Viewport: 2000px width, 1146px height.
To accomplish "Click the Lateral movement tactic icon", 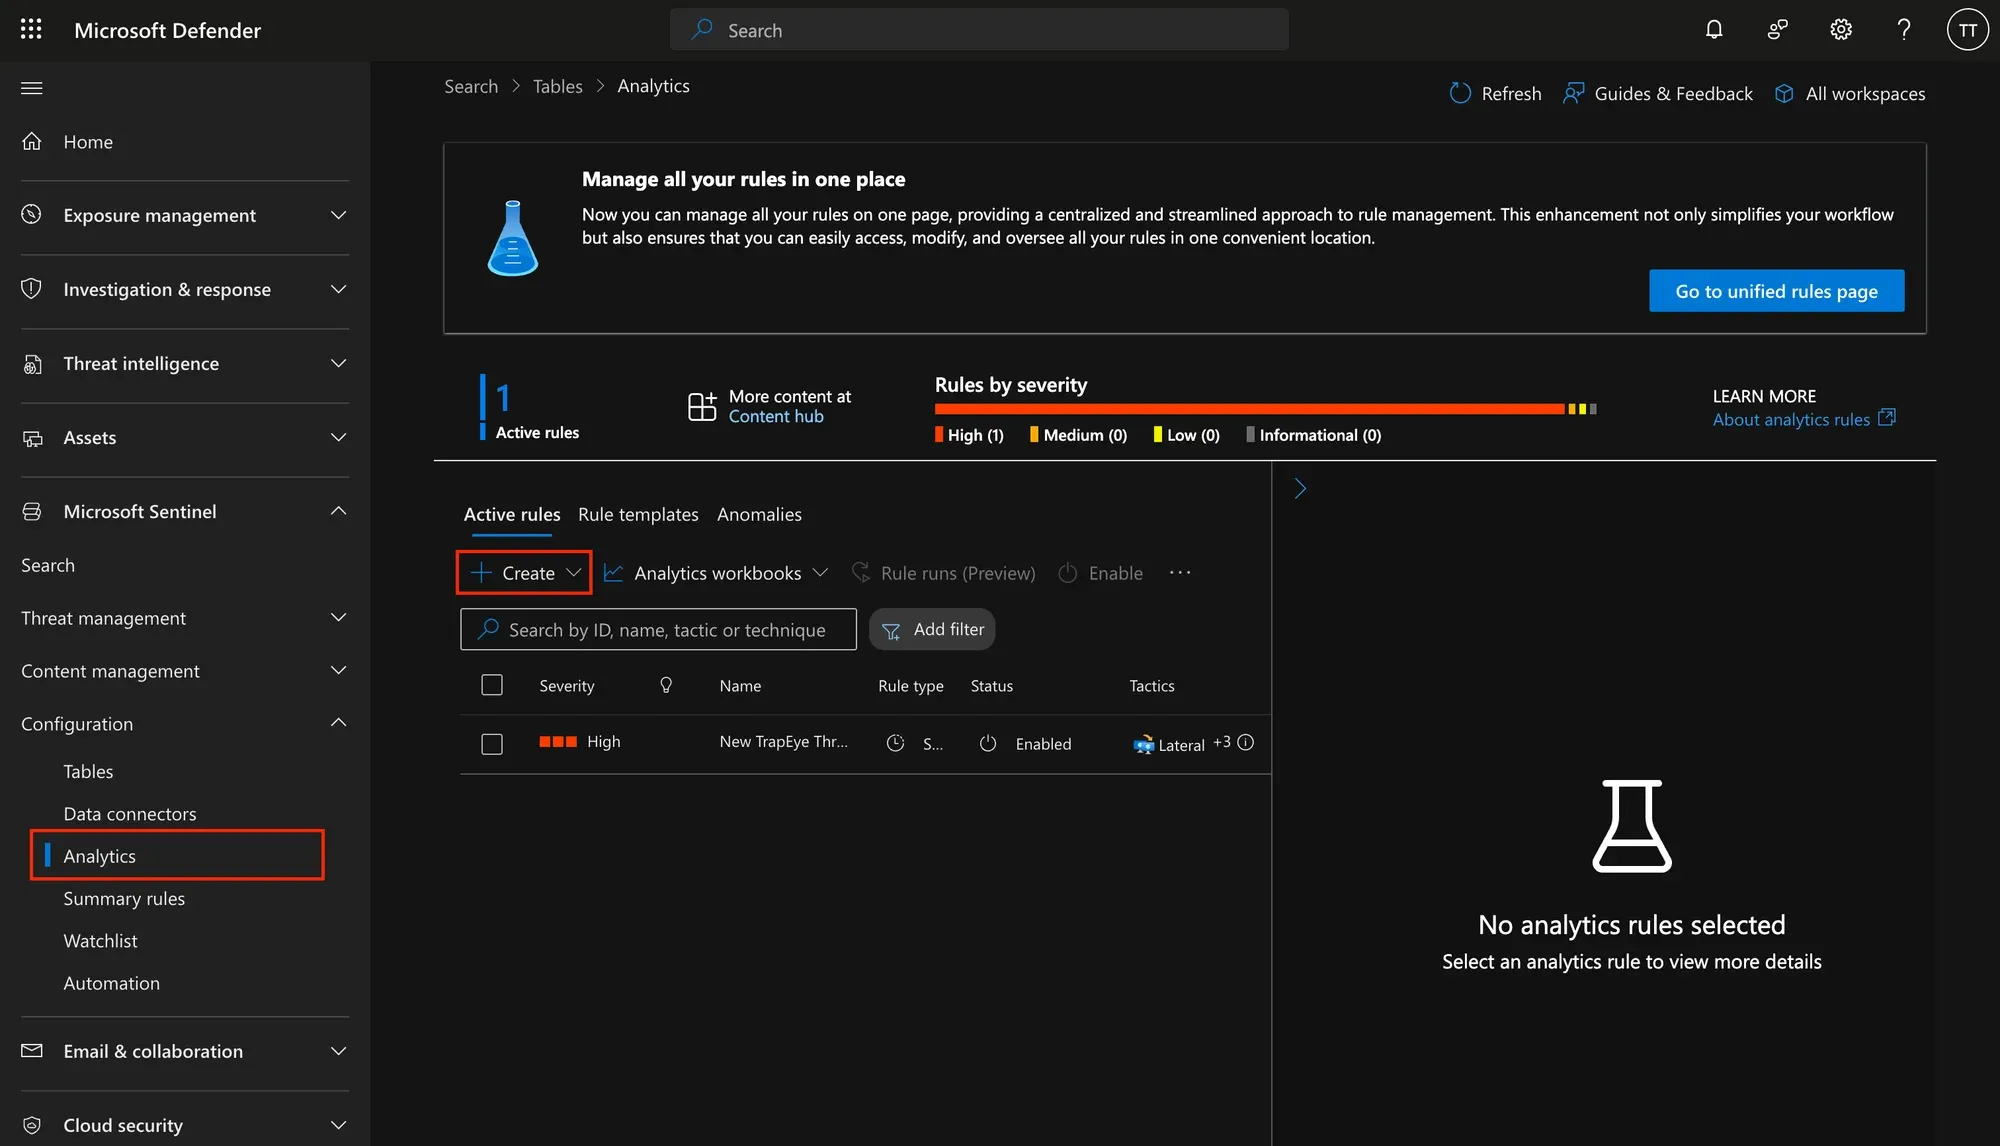I will click(x=1143, y=744).
